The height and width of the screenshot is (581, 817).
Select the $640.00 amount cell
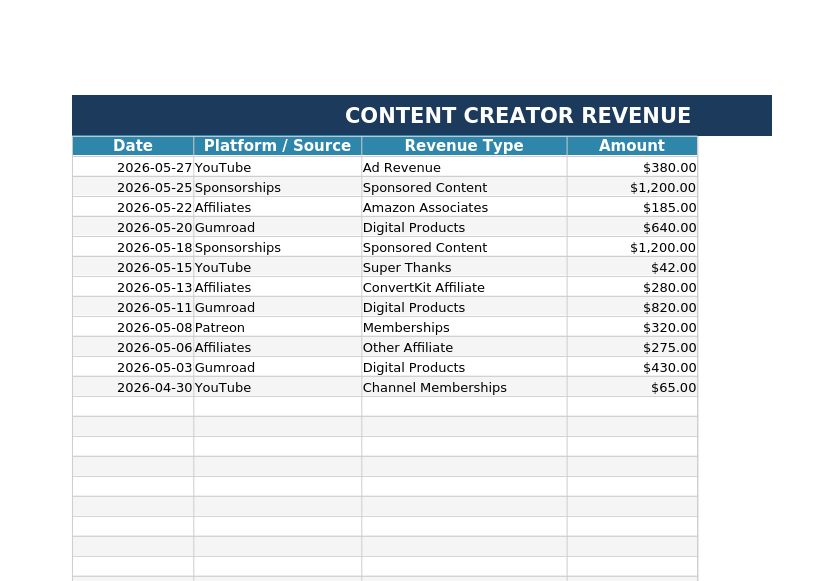[632, 228]
